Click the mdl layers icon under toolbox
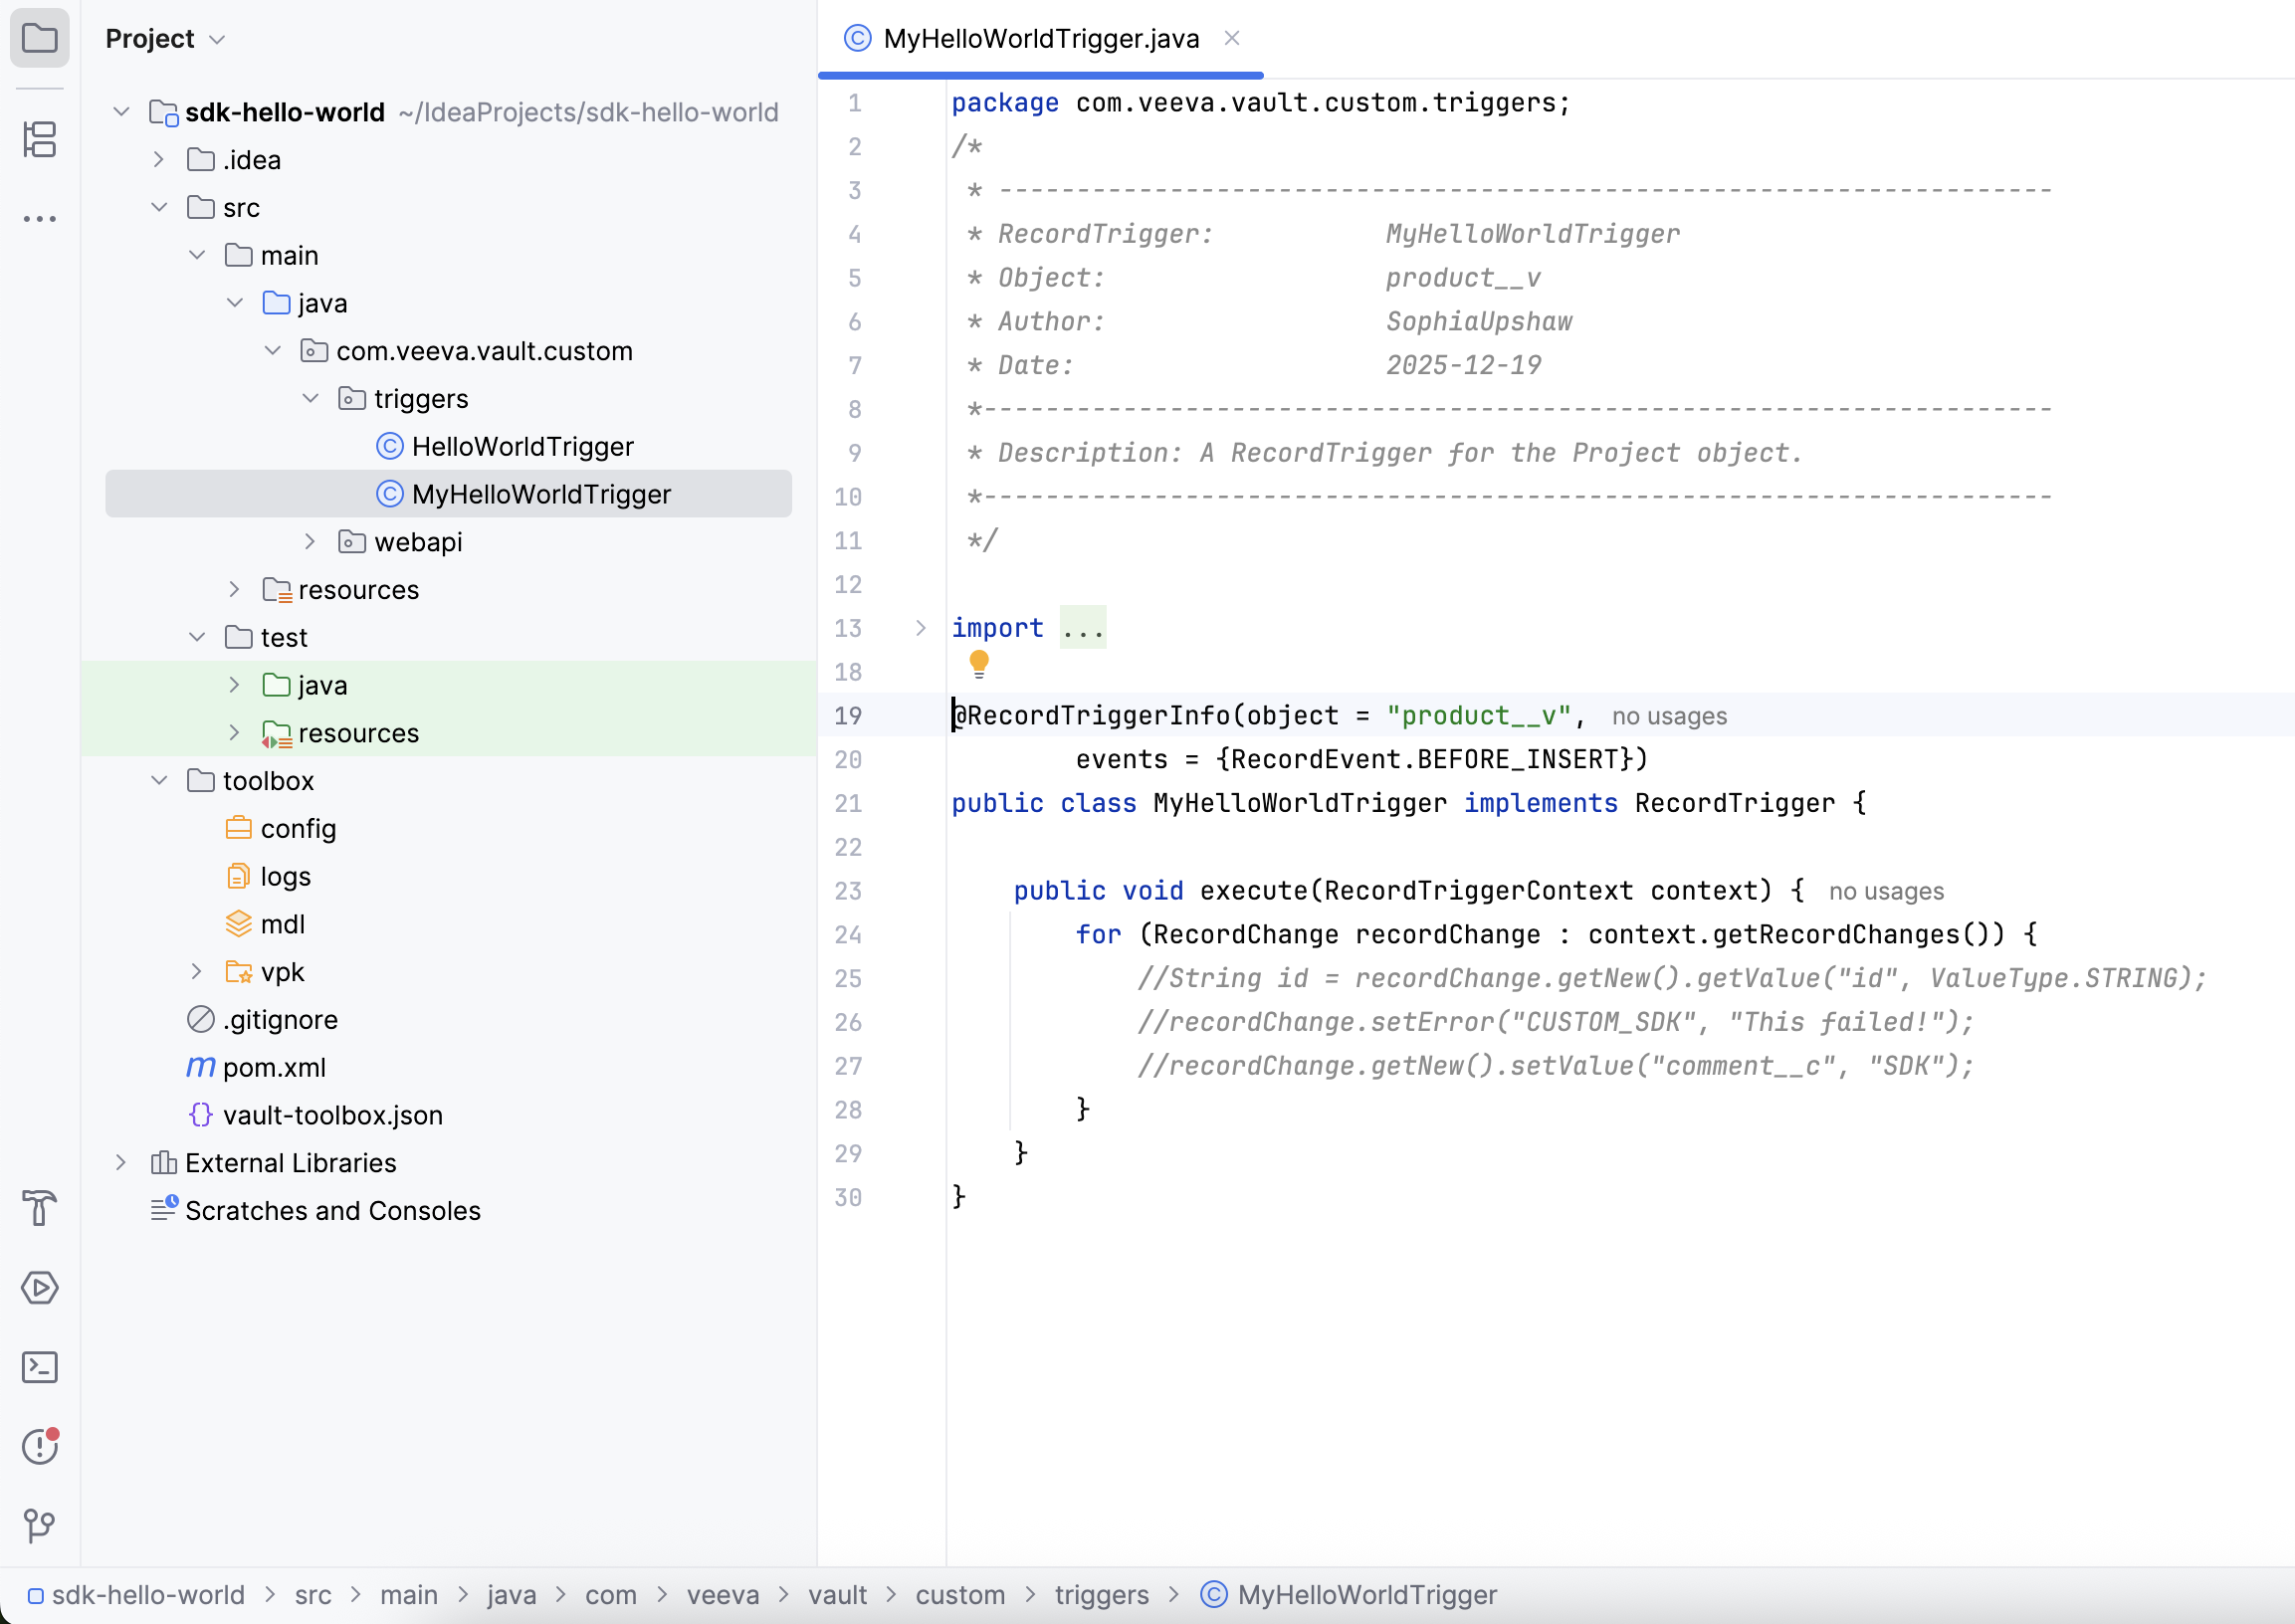 [x=239, y=924]
